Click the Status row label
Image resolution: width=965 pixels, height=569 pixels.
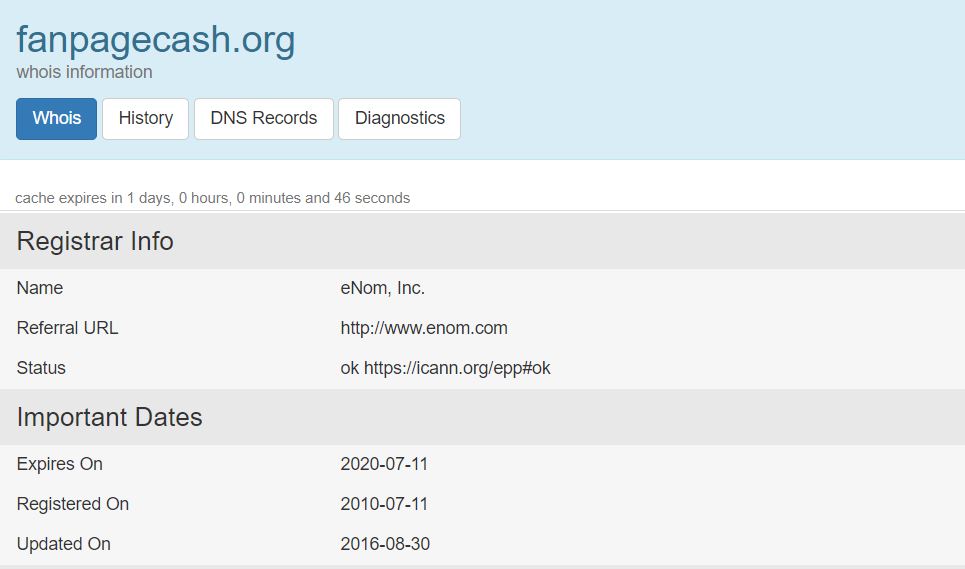(x=41, y=368)
